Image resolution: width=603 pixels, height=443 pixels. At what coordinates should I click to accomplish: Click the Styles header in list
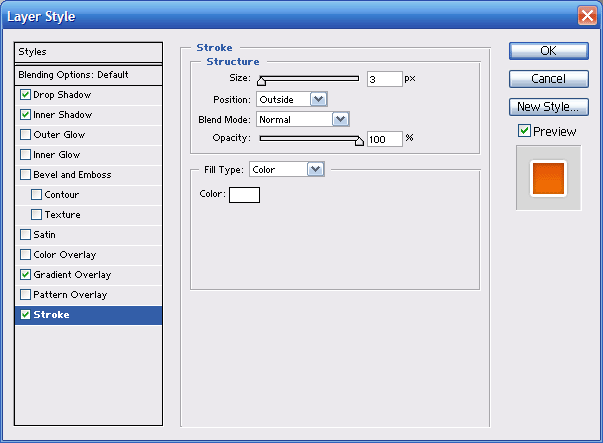click(88, 52)
